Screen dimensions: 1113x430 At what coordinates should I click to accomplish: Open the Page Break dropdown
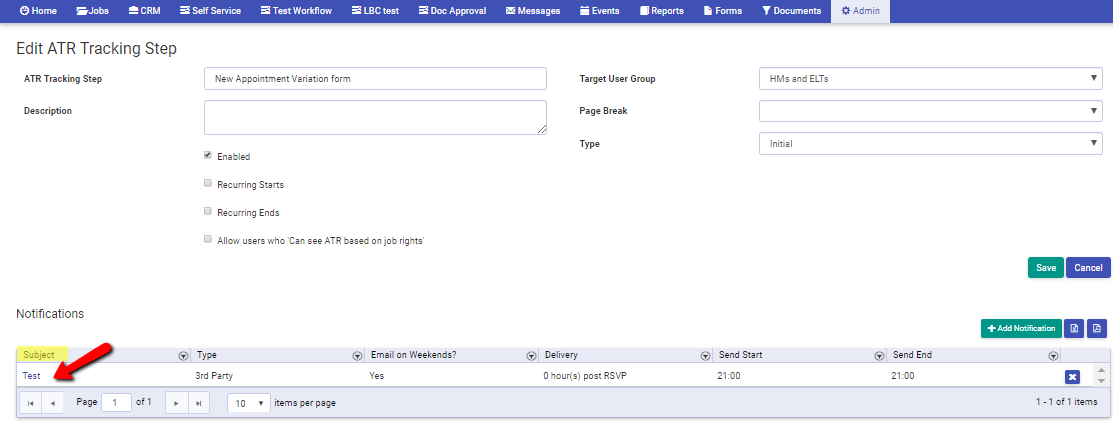(x=931, y=111)
